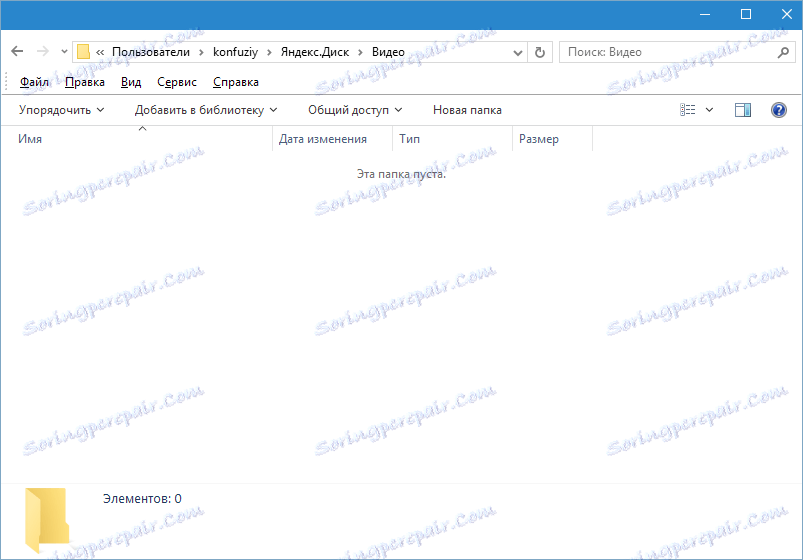
Task: Open view options dropdown arrow
Action: [709, 110]
